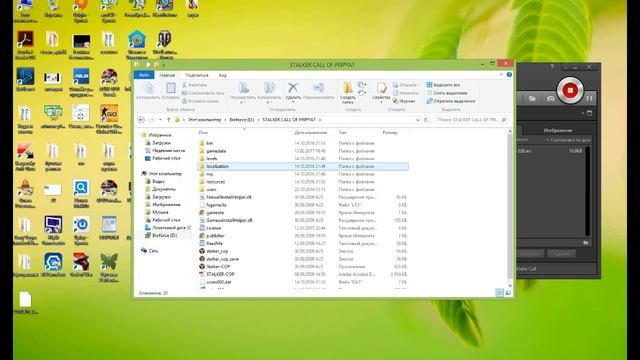Click the Explorer vertical scrollbar
The height and width of the screenshot is (360, 640).
click(510, 208)
